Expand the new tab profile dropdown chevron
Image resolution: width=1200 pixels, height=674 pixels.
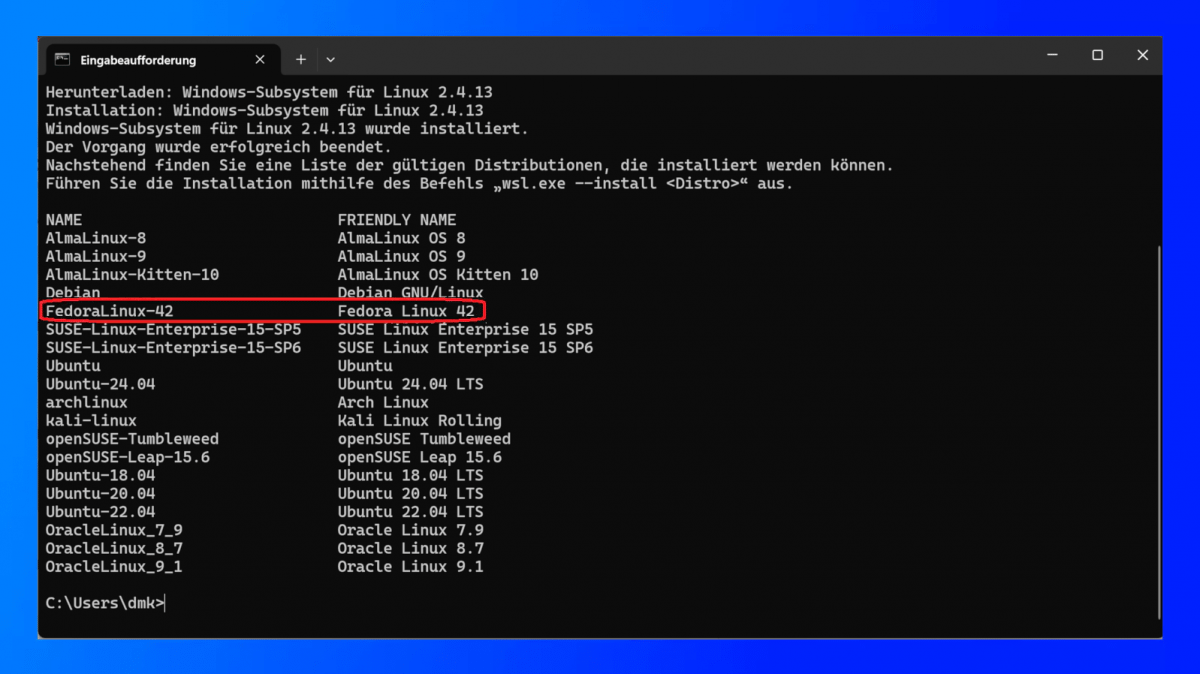click(331, 60)
